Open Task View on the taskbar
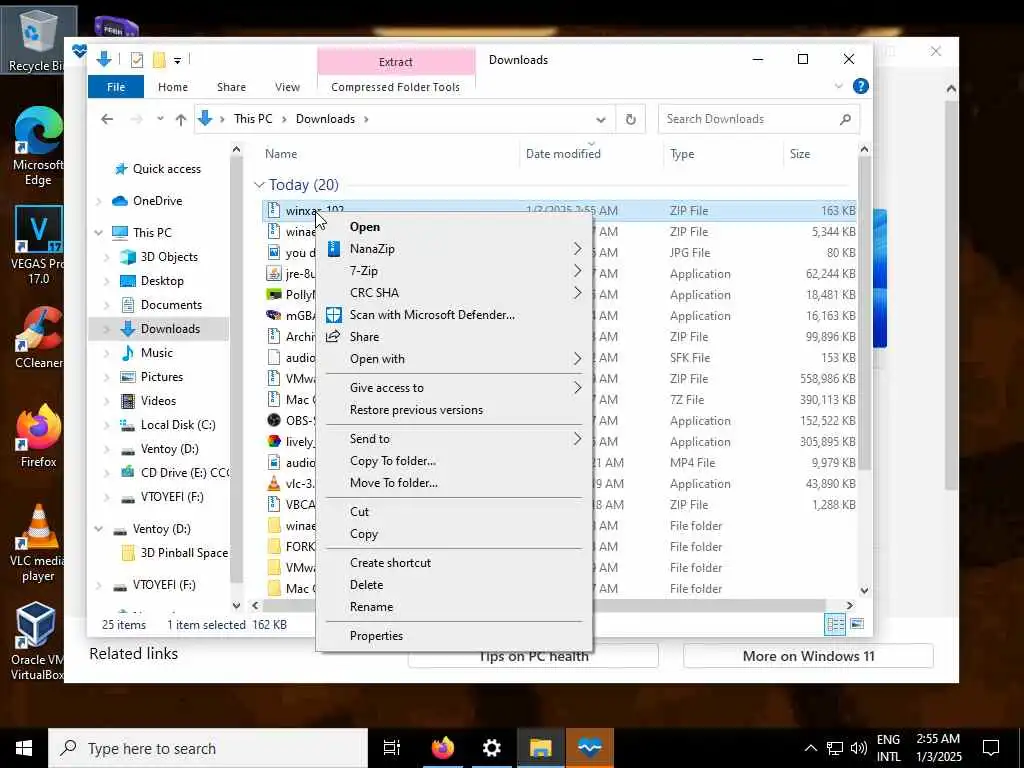 [392, 748]
